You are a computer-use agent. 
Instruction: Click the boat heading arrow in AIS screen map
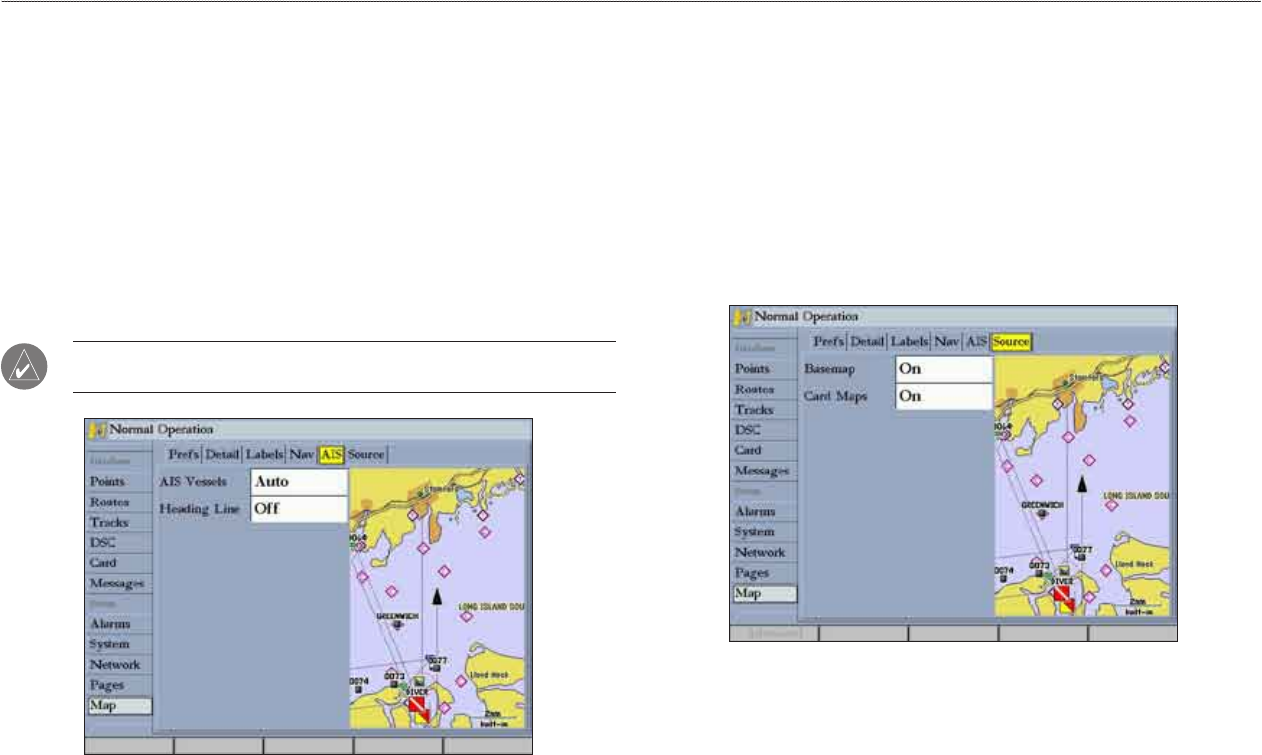[436, 598]
